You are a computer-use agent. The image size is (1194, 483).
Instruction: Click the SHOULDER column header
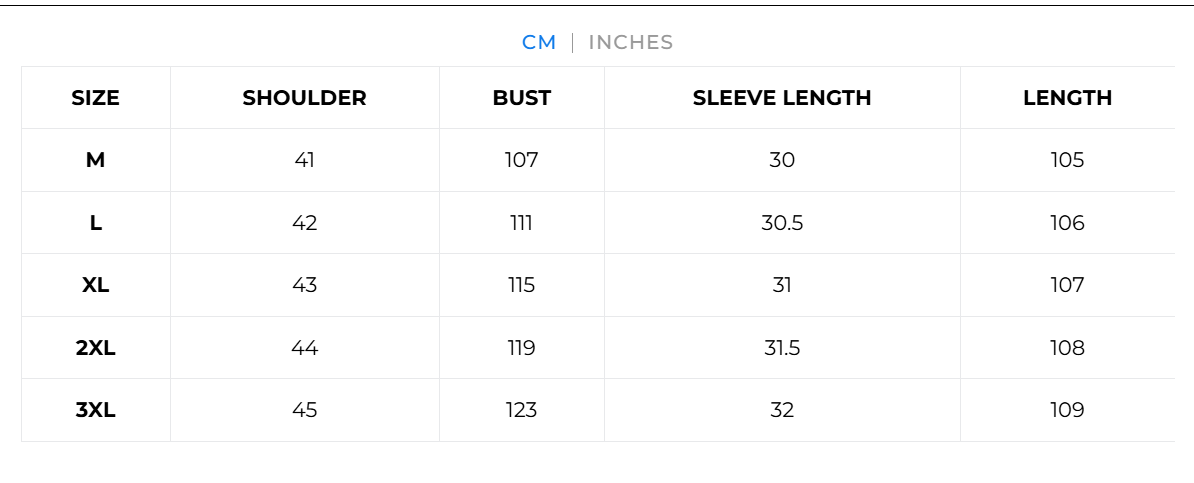pyautogui.click(x=304, y=98)
